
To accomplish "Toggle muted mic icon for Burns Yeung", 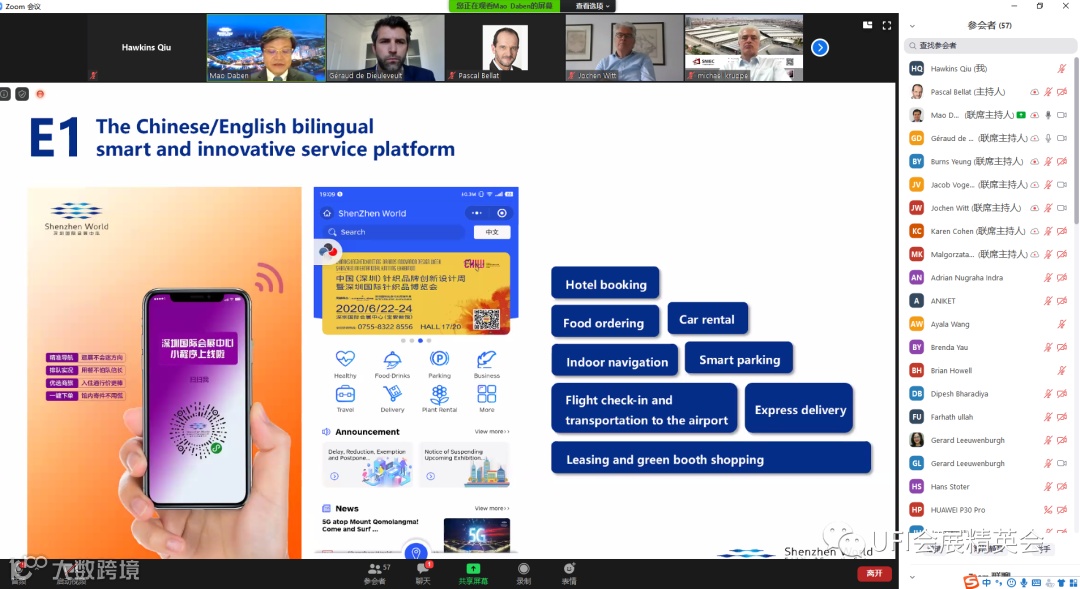I will tap(1048, 161).
